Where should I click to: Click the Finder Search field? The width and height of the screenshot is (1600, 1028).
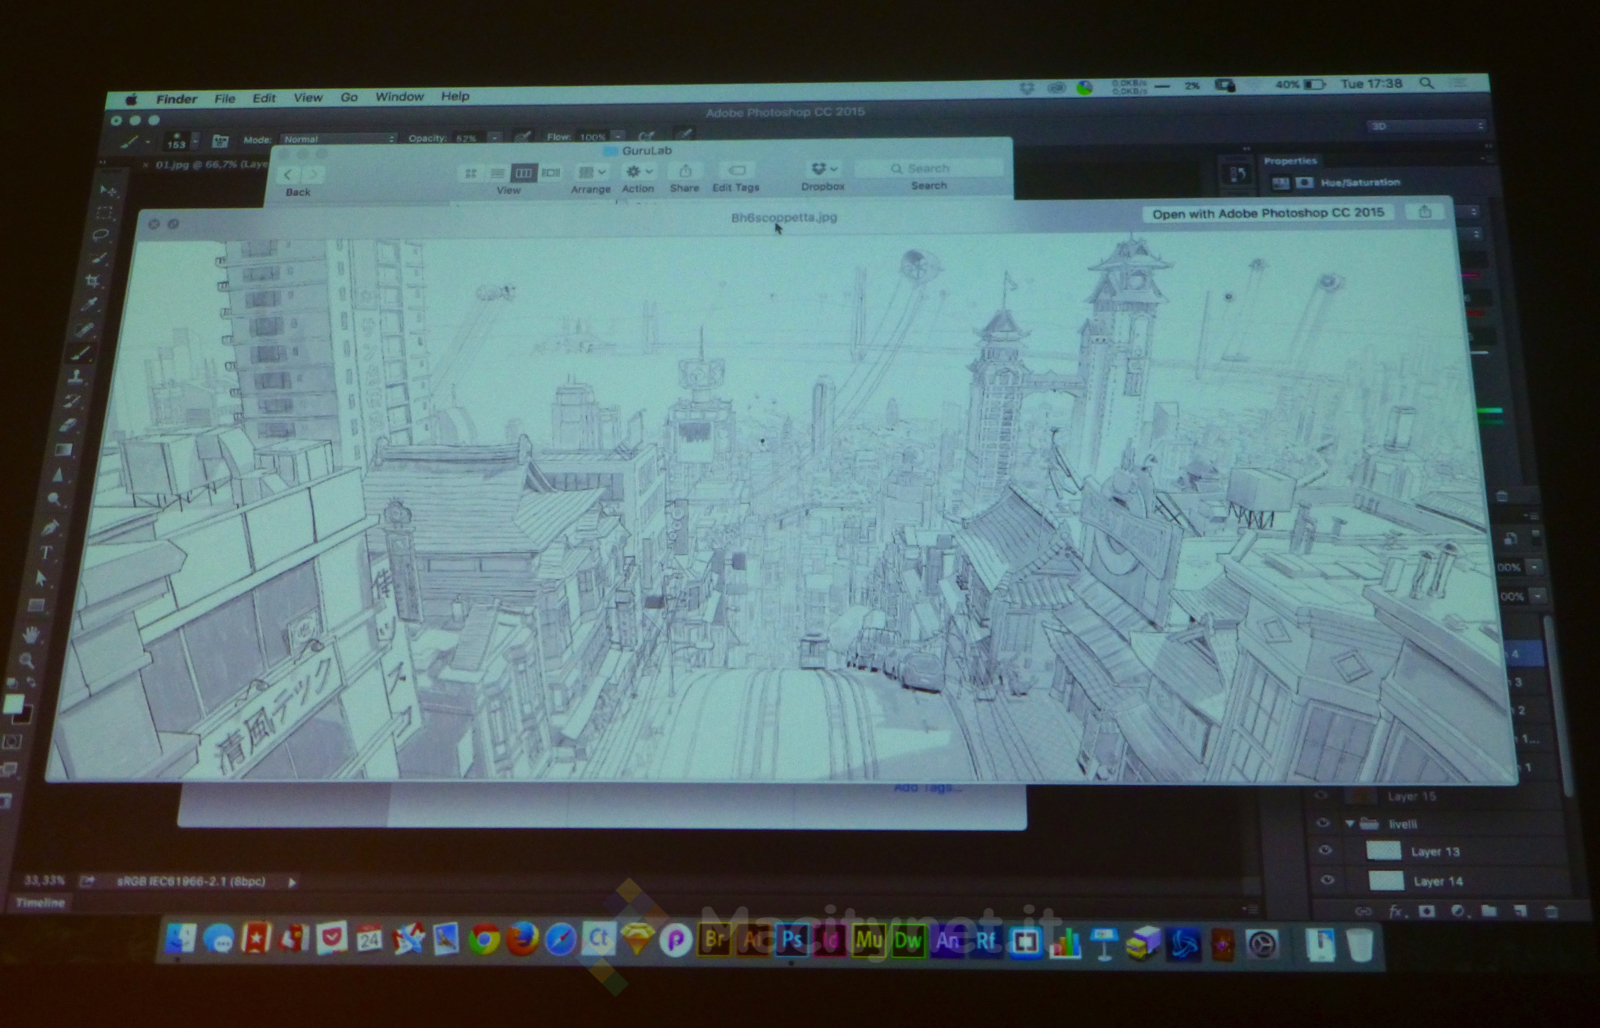point(929,168)
